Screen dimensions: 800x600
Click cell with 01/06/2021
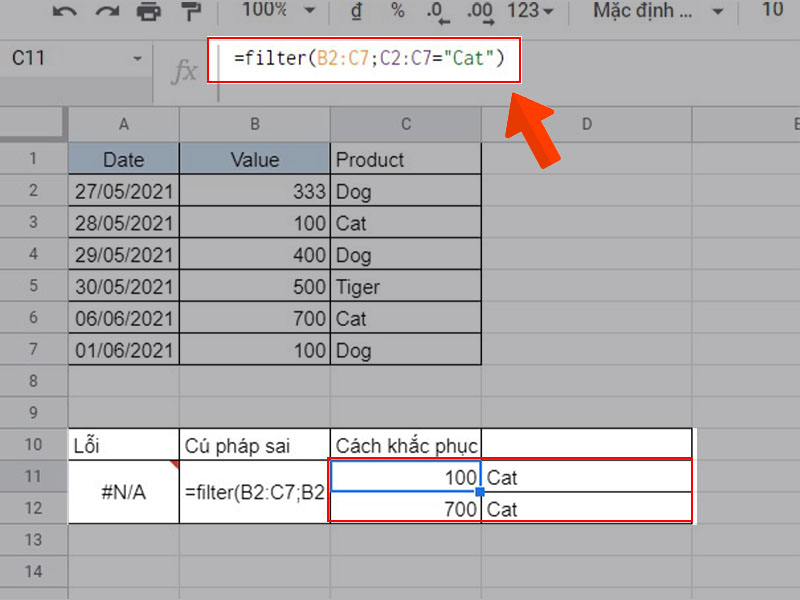[x=123, y=349]
